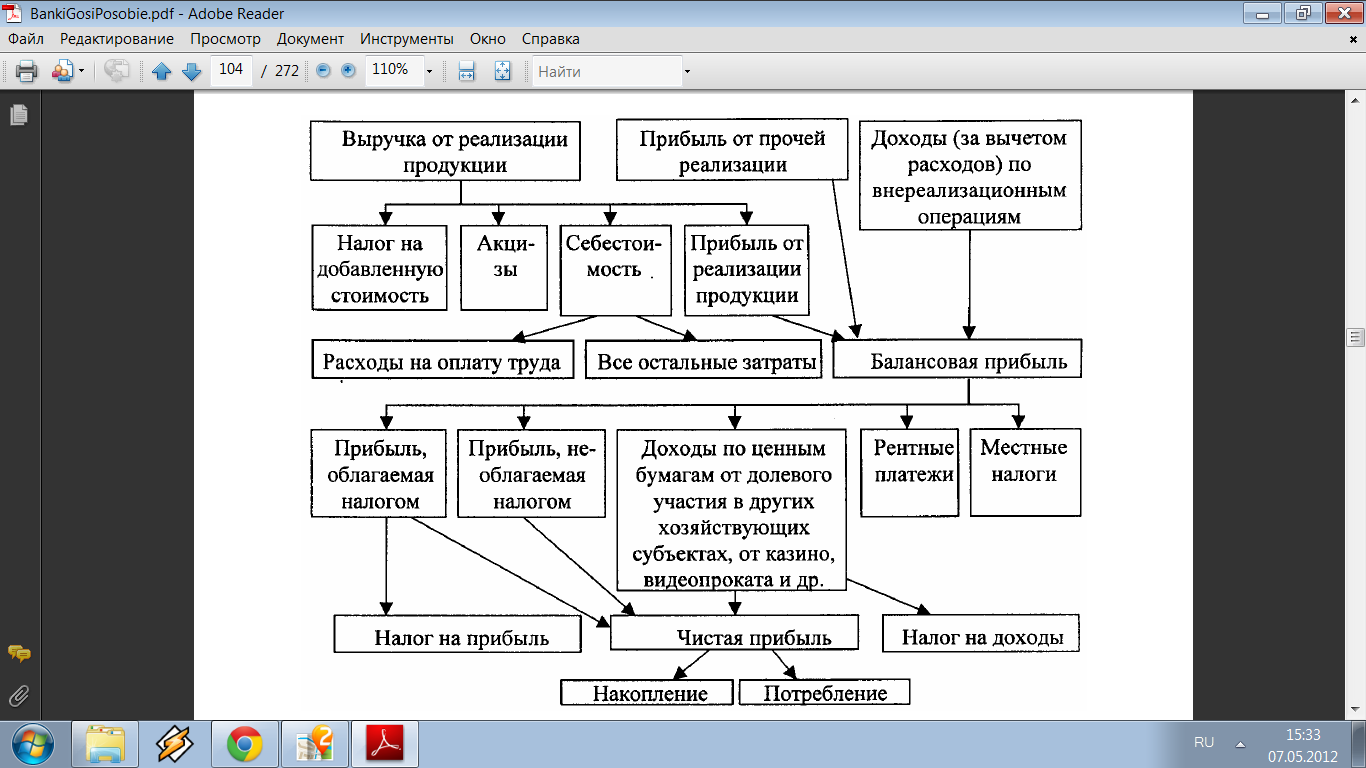
Task: Click the 'Налог на доходы' text
Action: [x=983, y=637]
